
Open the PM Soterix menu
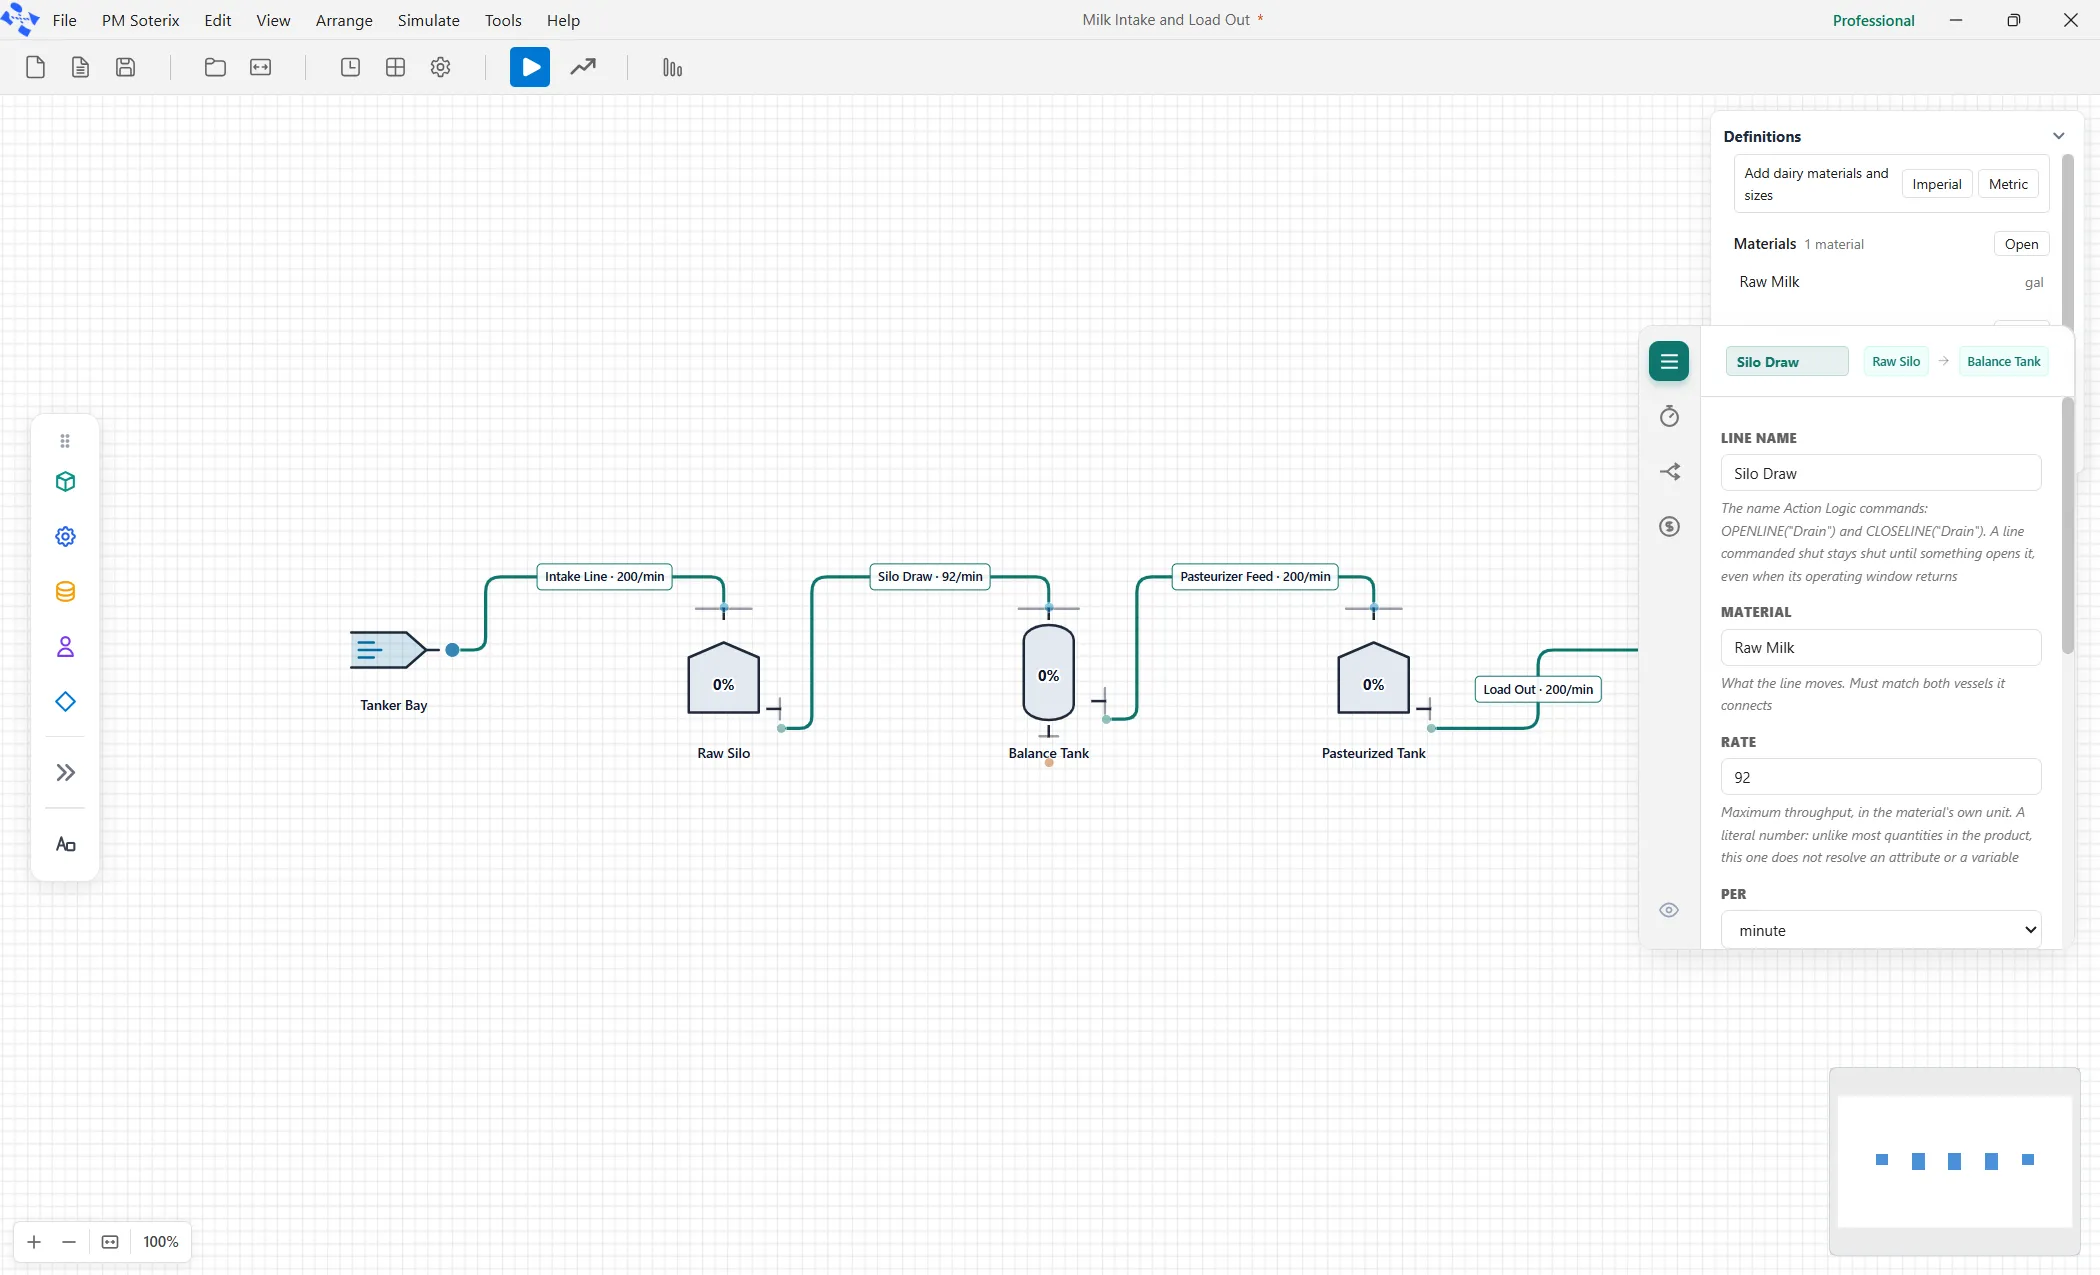coord(140,20)
